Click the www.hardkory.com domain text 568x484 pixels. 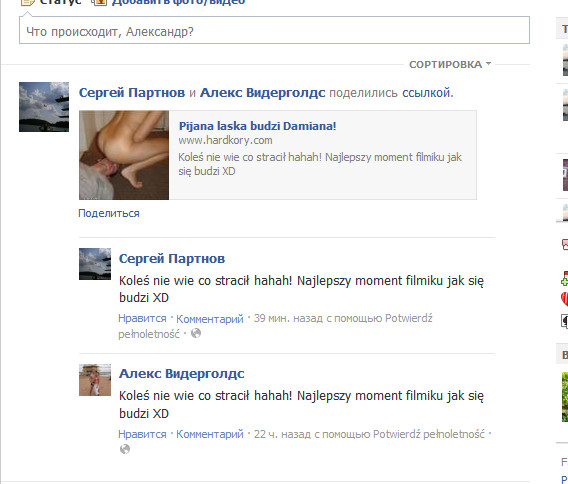pos(225,140)
